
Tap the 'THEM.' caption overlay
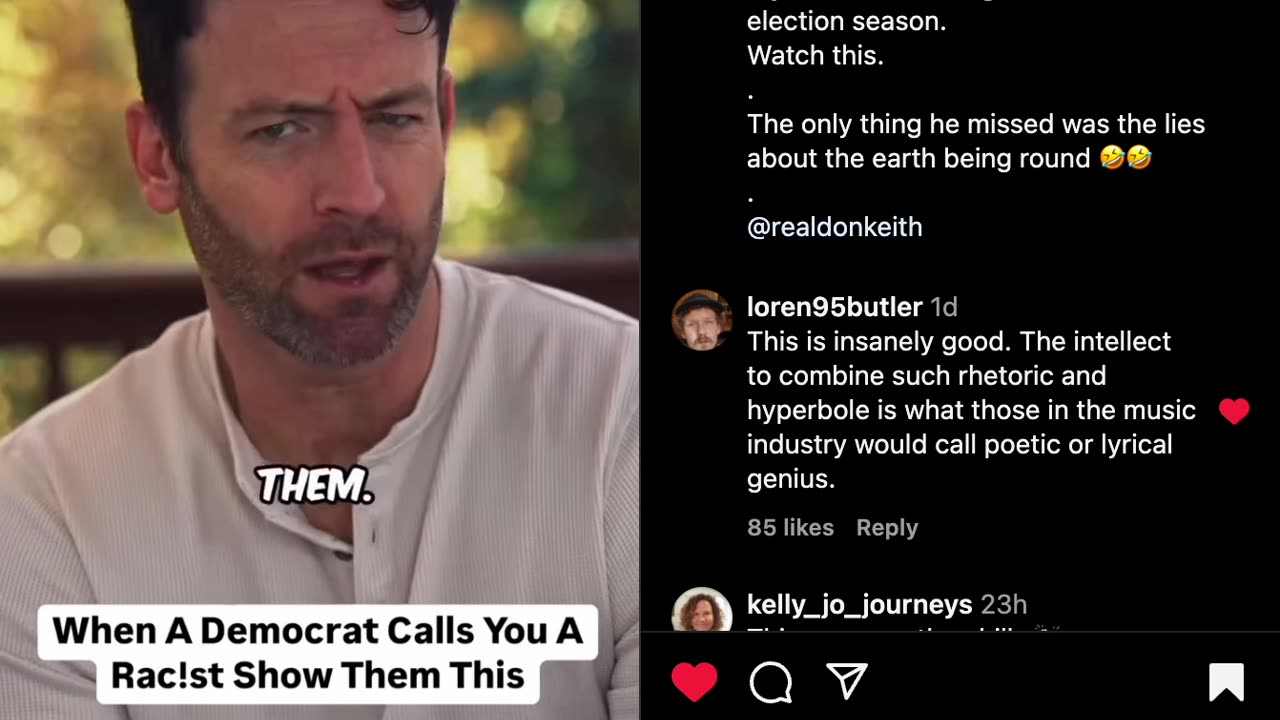click(316, 486)
